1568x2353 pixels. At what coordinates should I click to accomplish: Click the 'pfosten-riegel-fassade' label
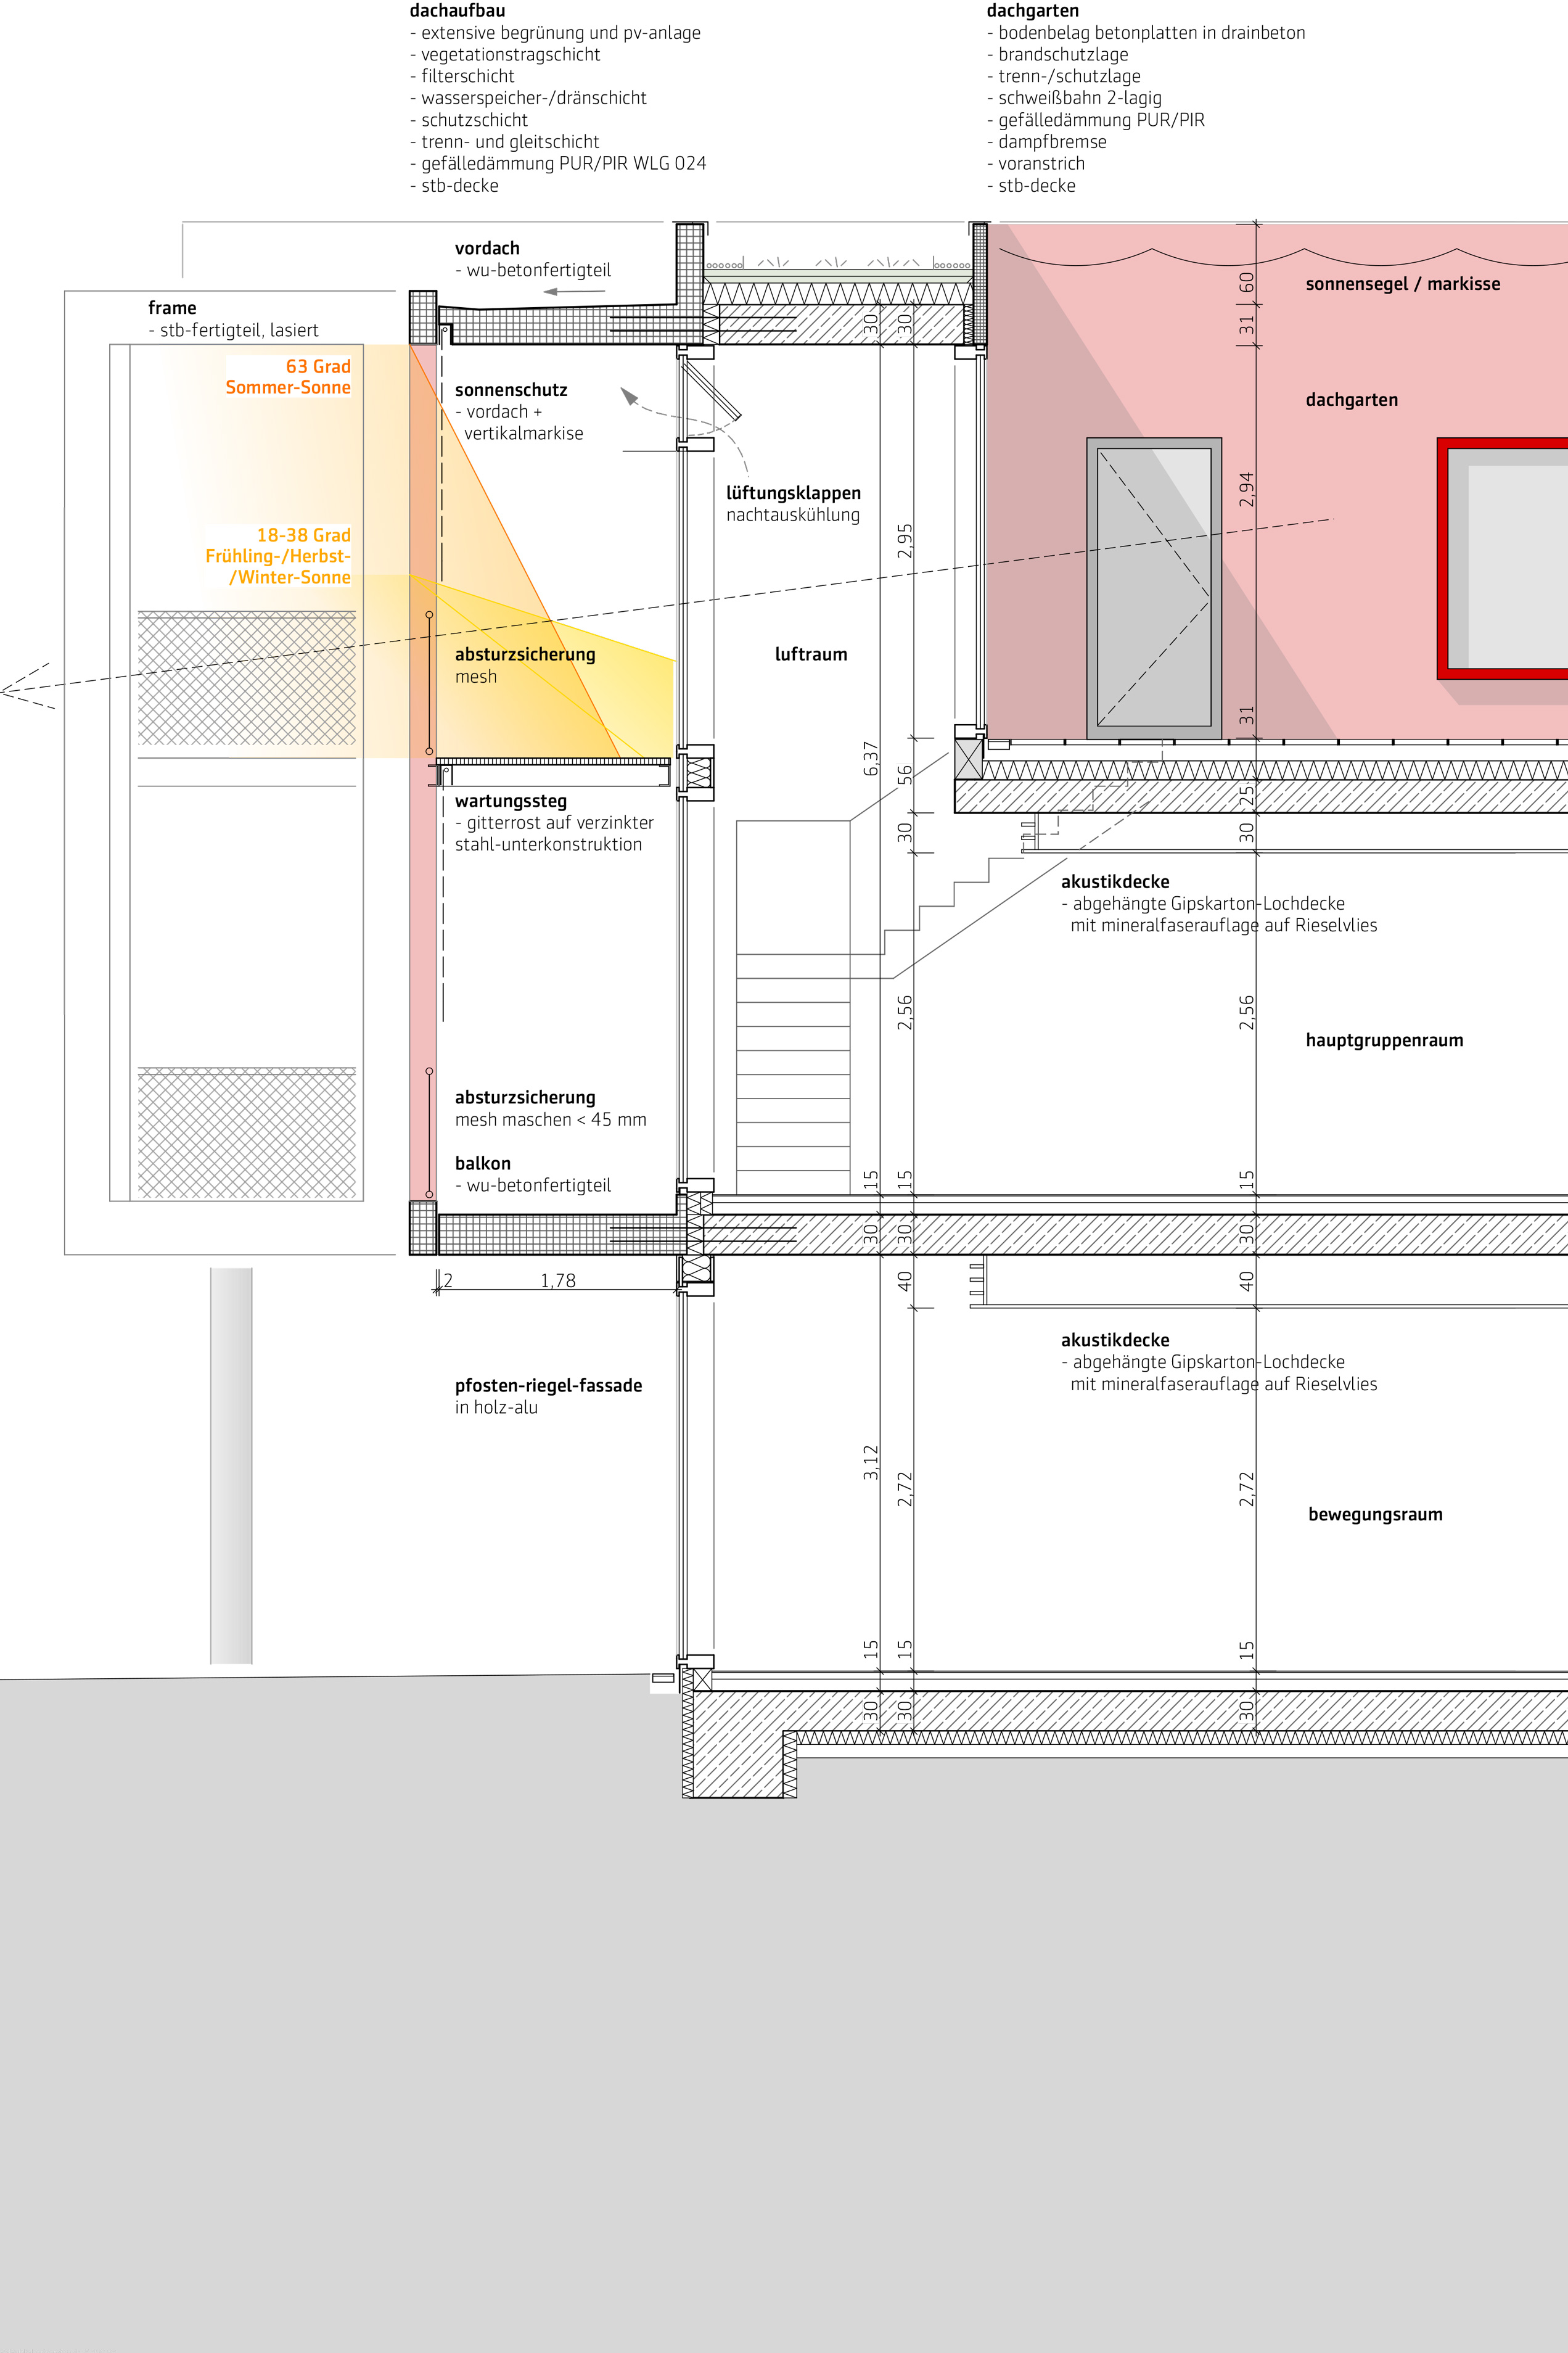[548, 1385]
